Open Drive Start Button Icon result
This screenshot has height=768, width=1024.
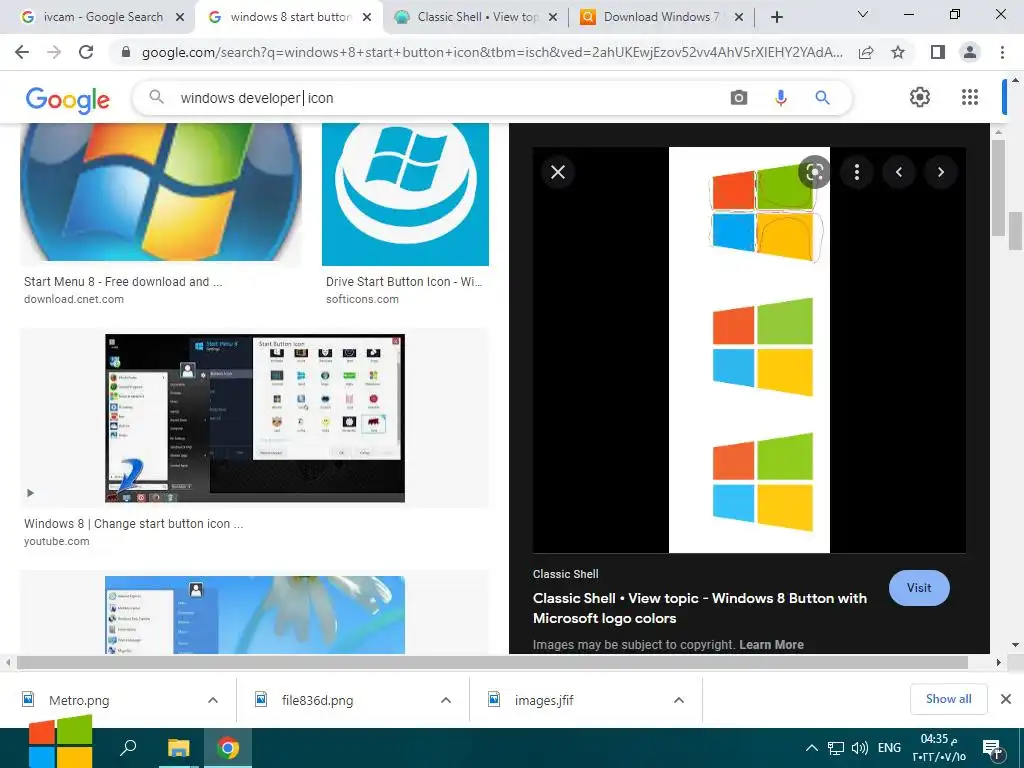[404, 282]
